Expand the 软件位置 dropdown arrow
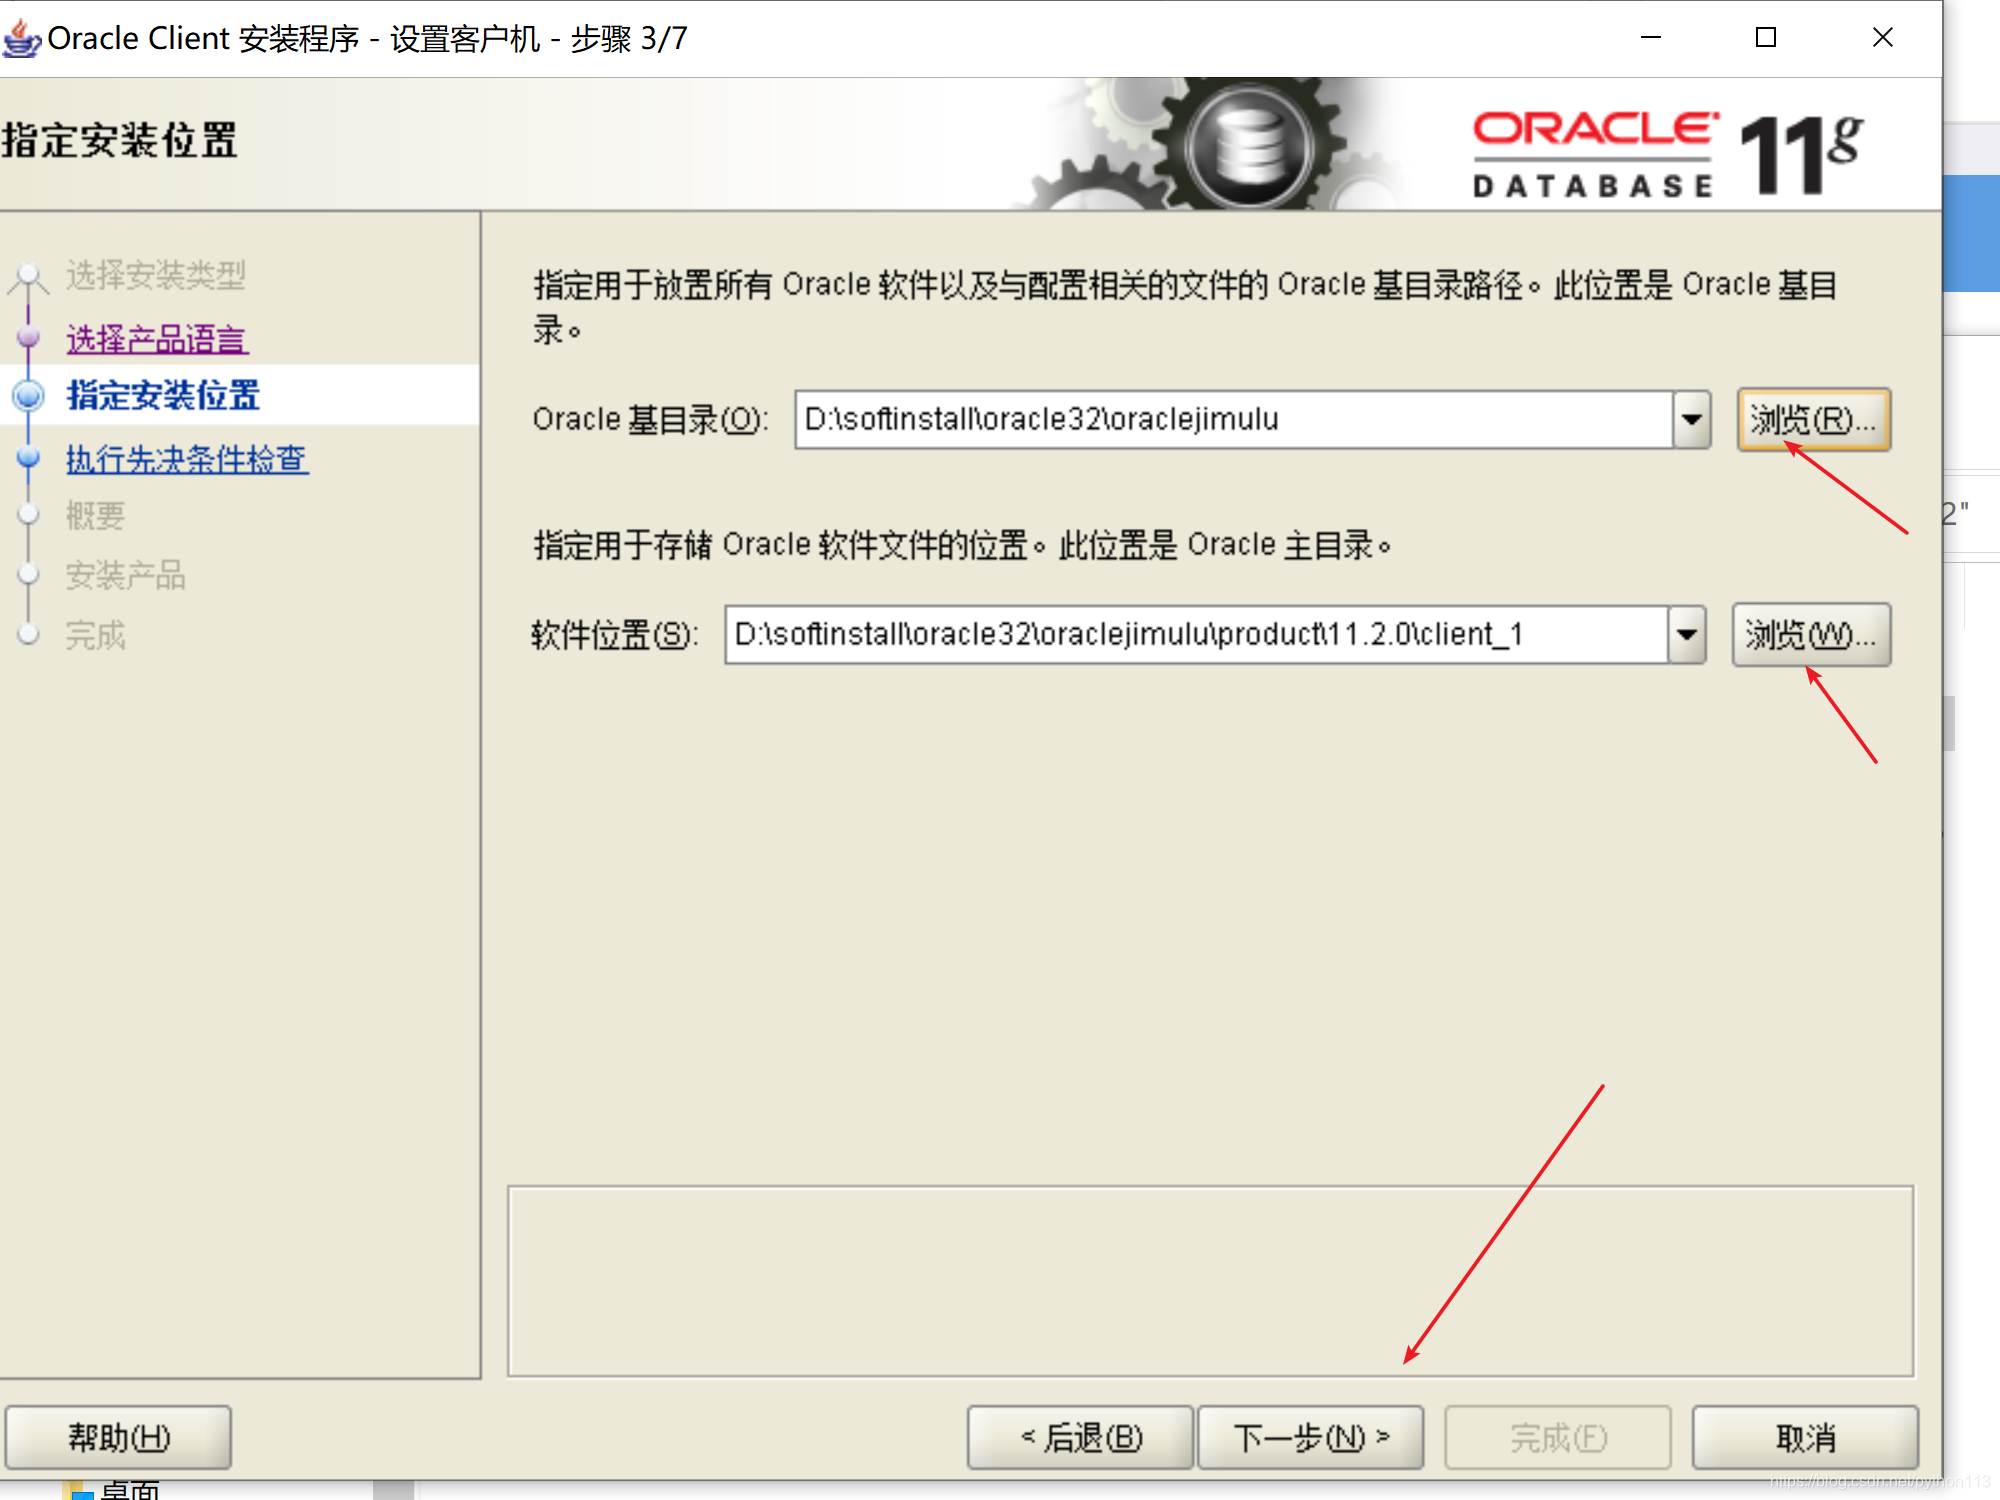 point(1686,634)
